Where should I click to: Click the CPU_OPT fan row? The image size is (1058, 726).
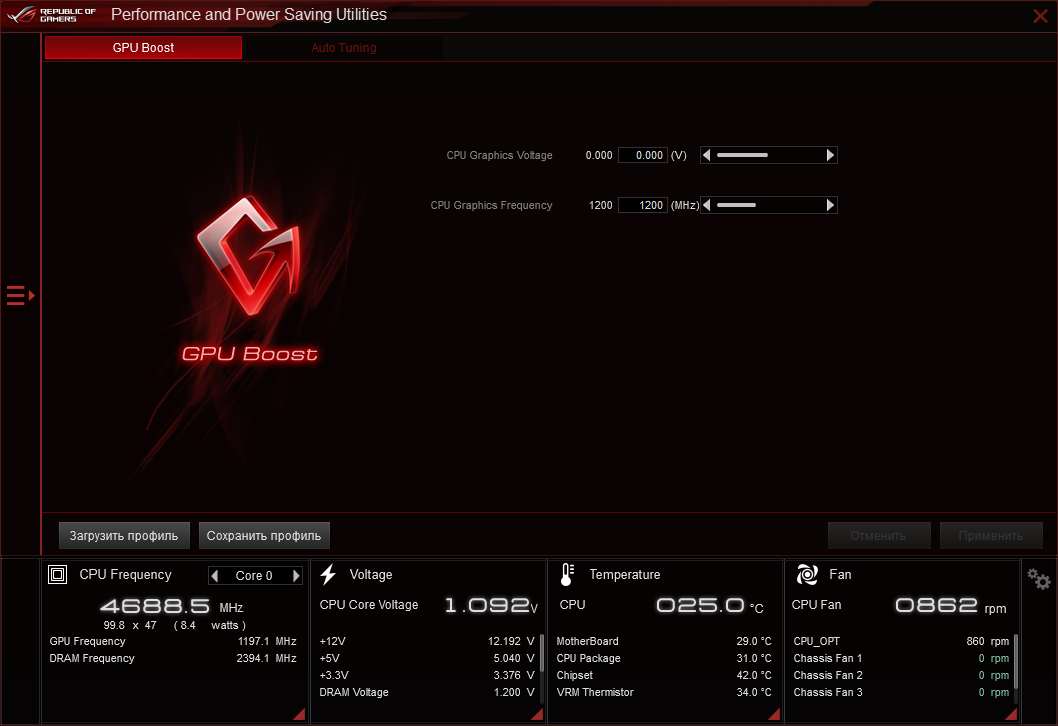tap(901, 642)
